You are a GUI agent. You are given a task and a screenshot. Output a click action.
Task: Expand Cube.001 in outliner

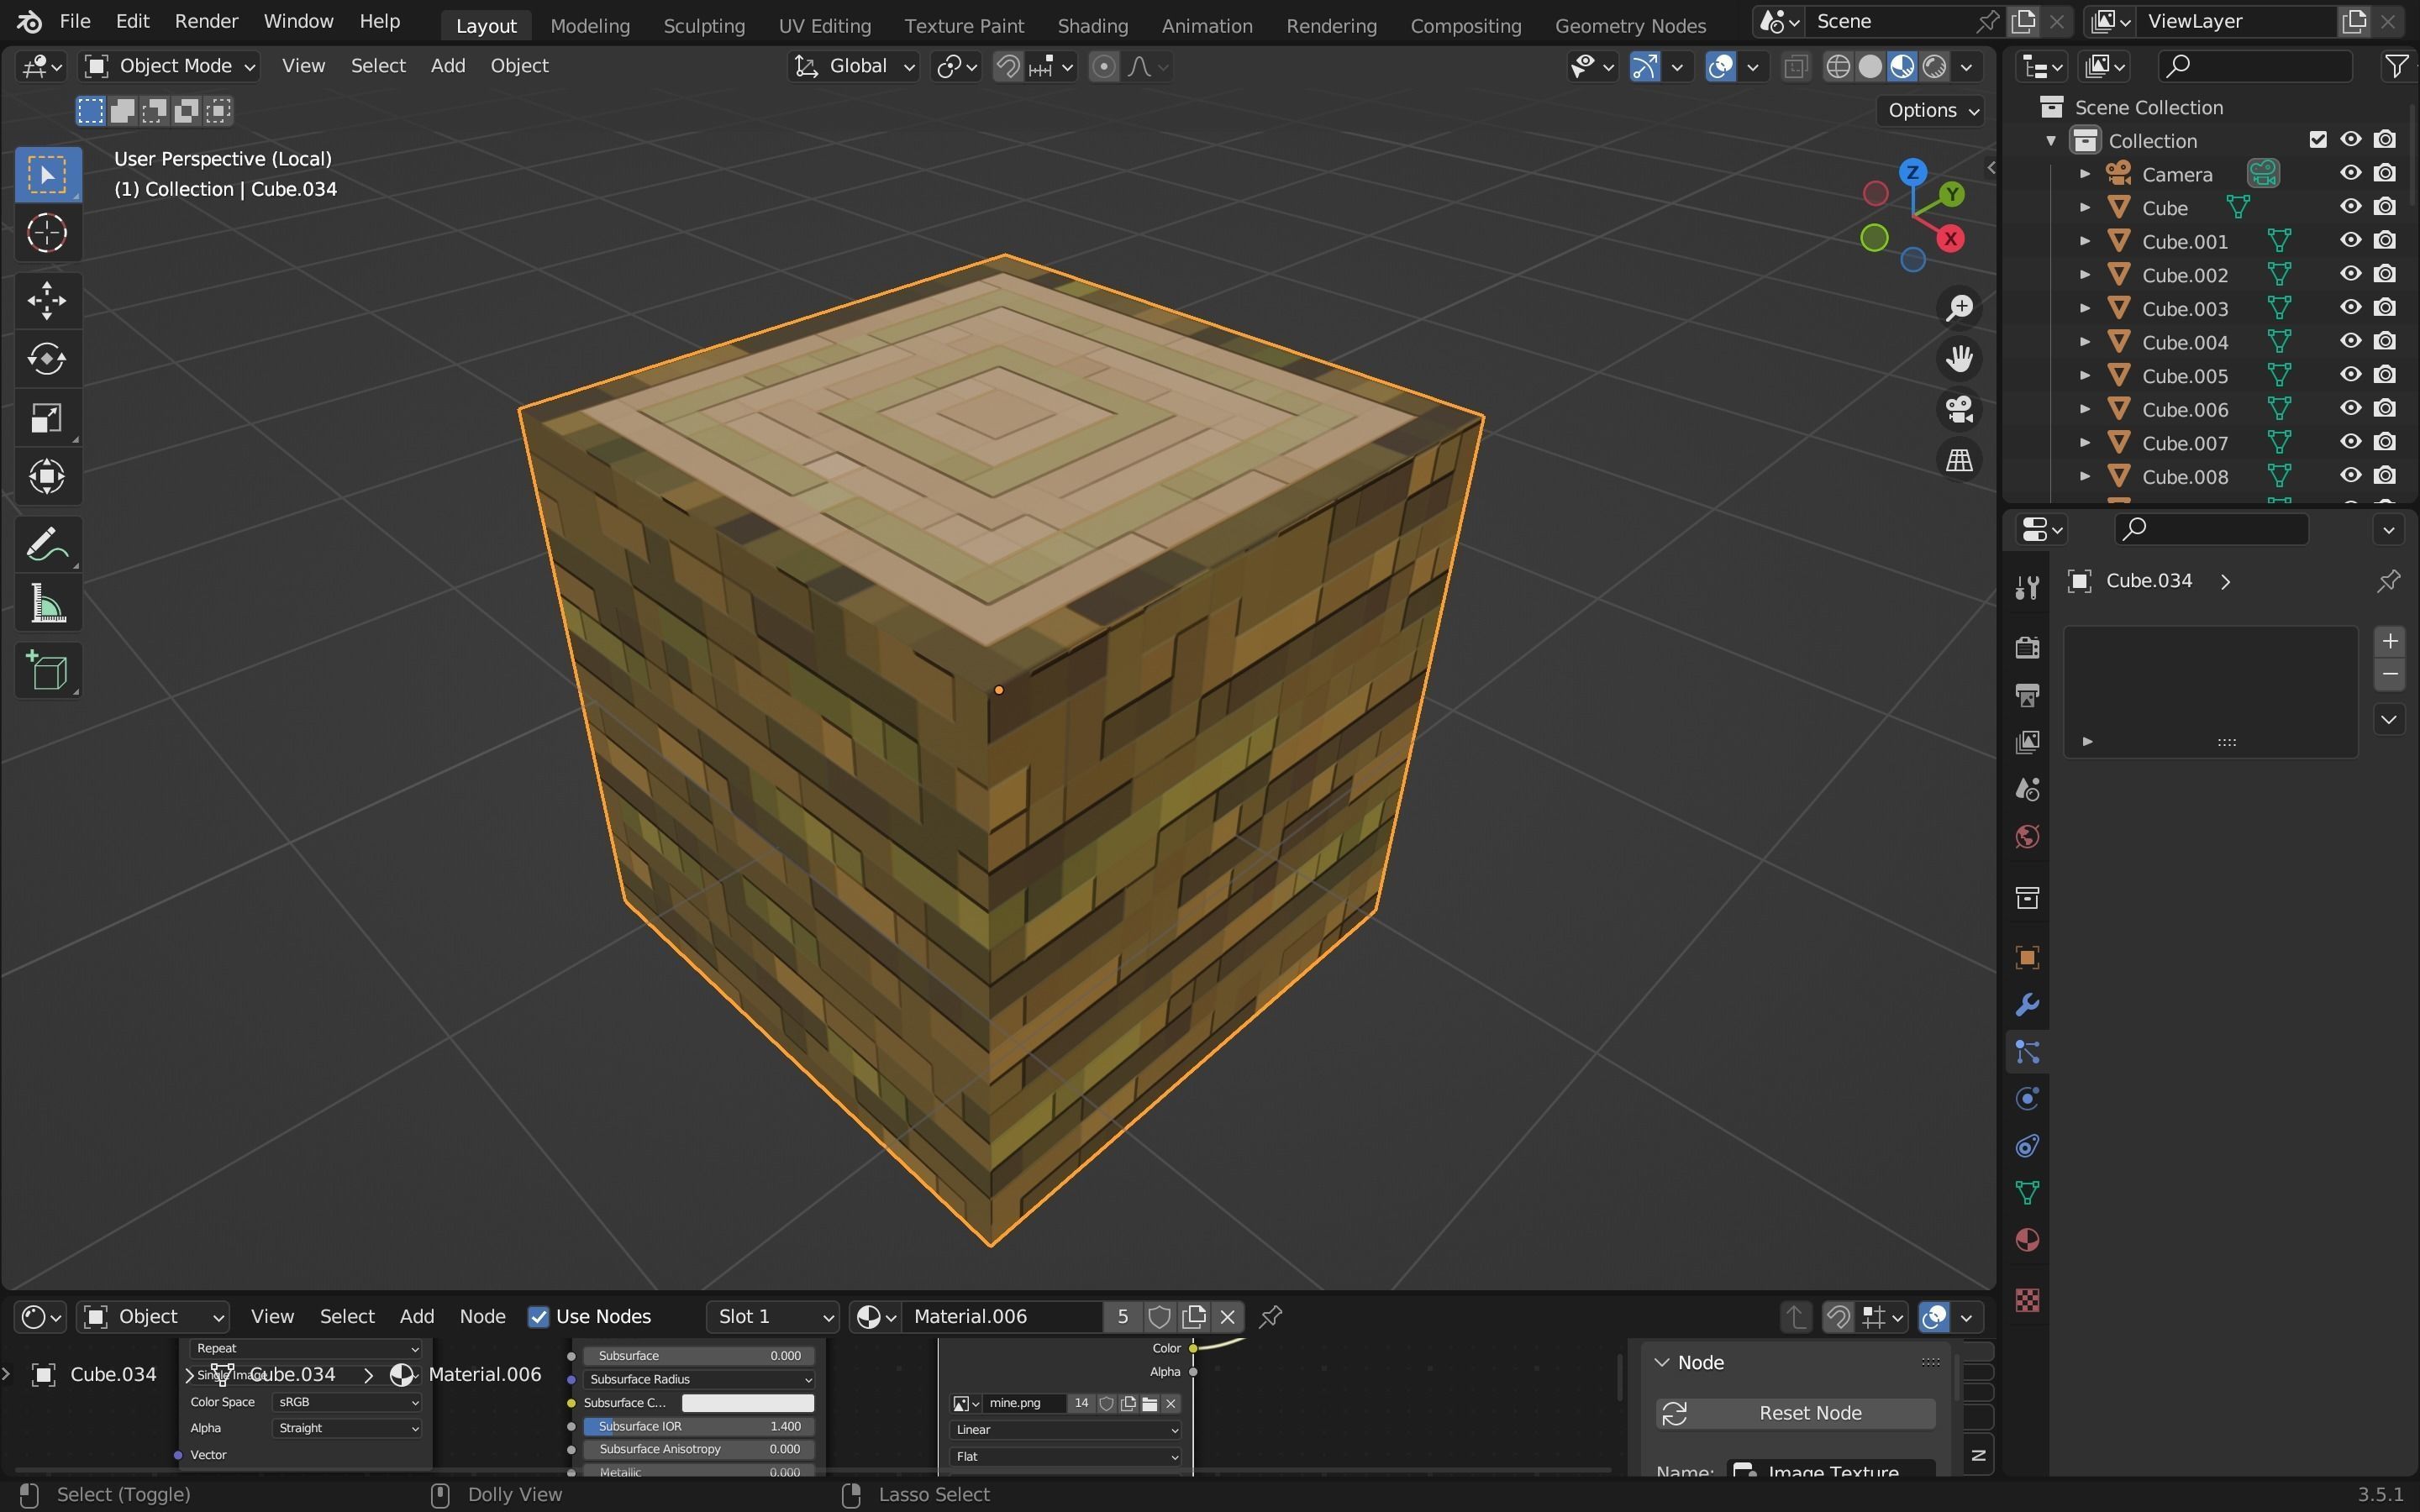pos(2085,241)
